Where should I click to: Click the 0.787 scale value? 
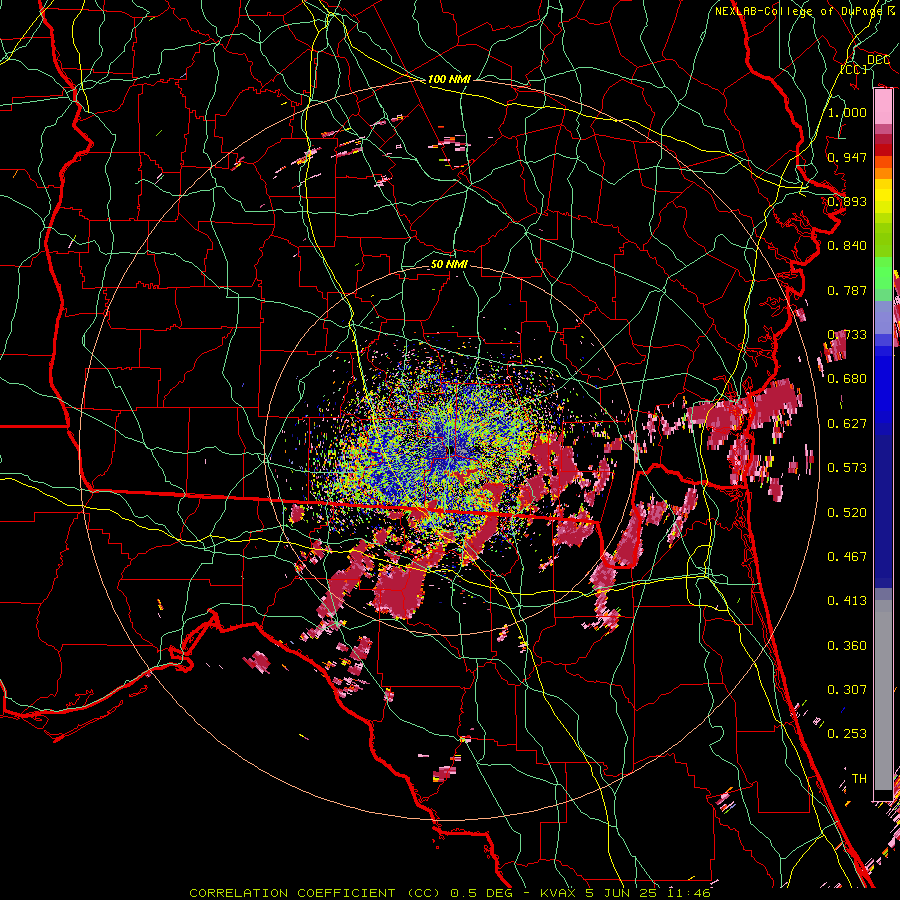point(847,290)
